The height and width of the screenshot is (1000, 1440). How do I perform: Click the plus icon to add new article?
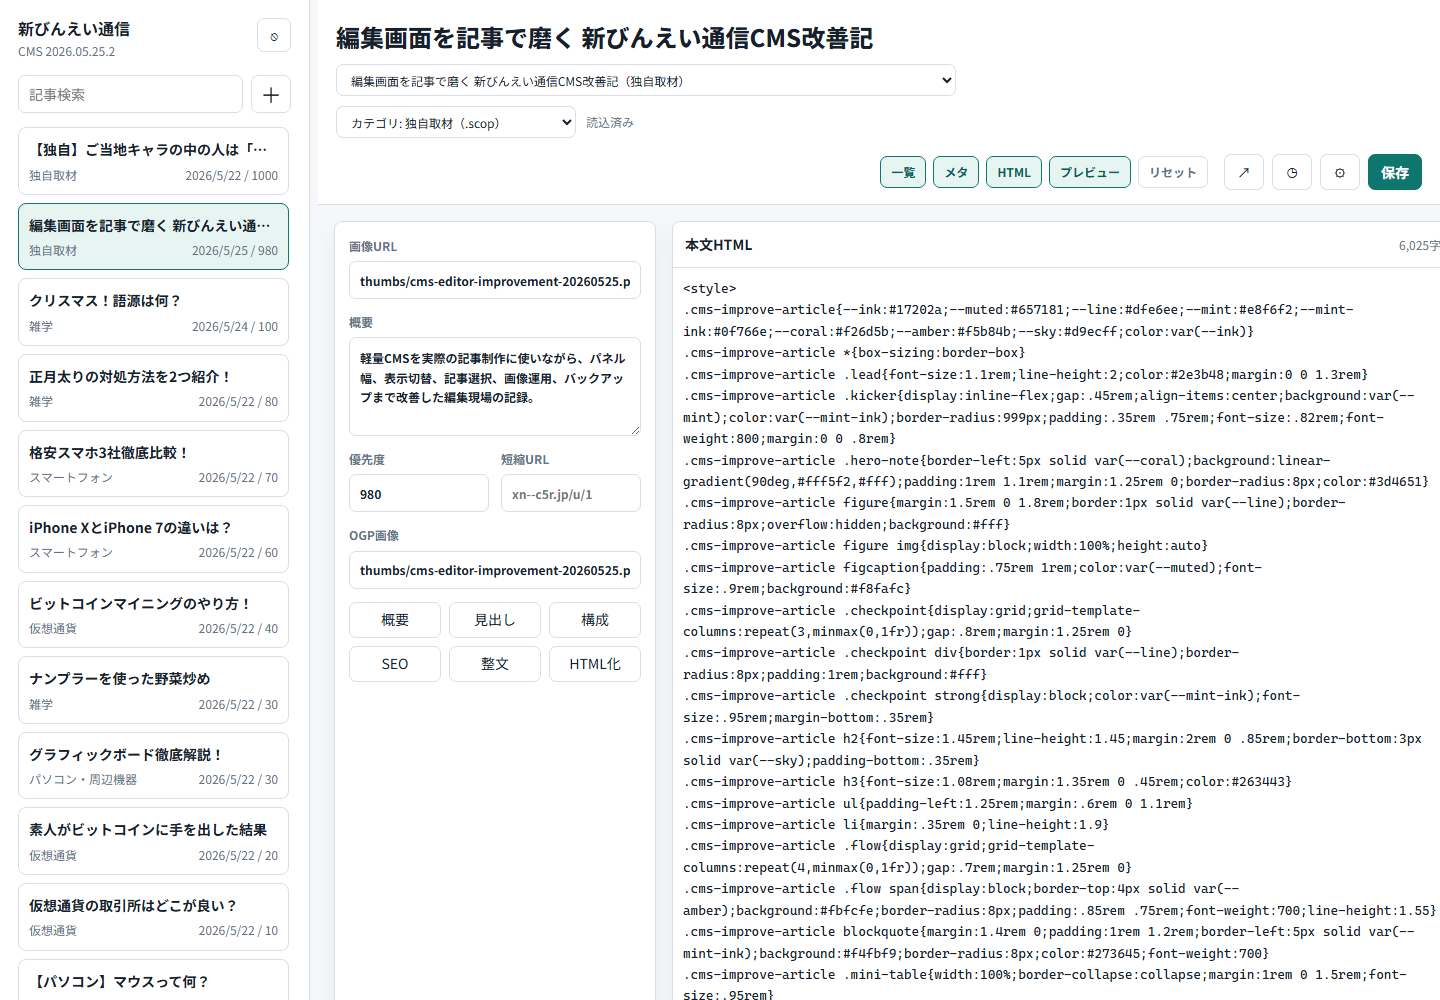pyautogui.click(x=270, y=95)
